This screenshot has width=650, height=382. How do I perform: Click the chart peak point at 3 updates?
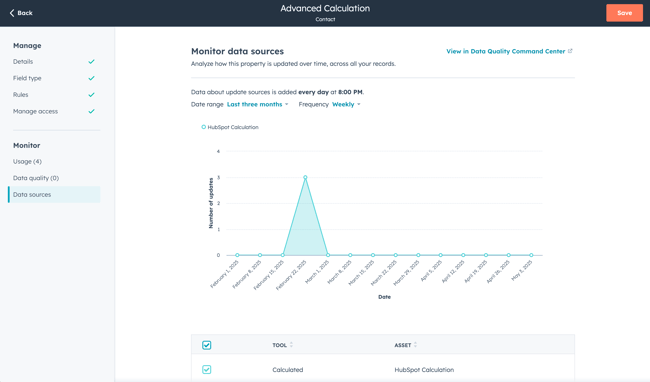(305, 177)
